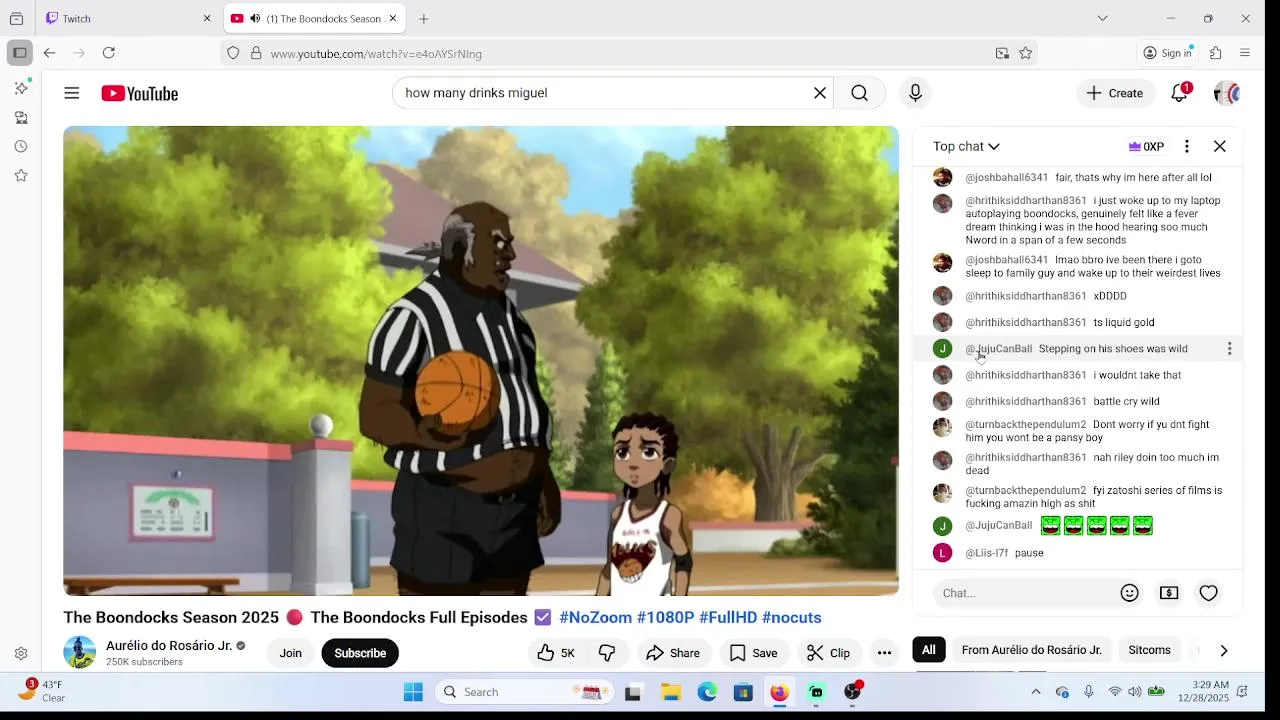Dislike the video with thumbs down
Screen dimensions: 1280x720
(x=607, y=653)
